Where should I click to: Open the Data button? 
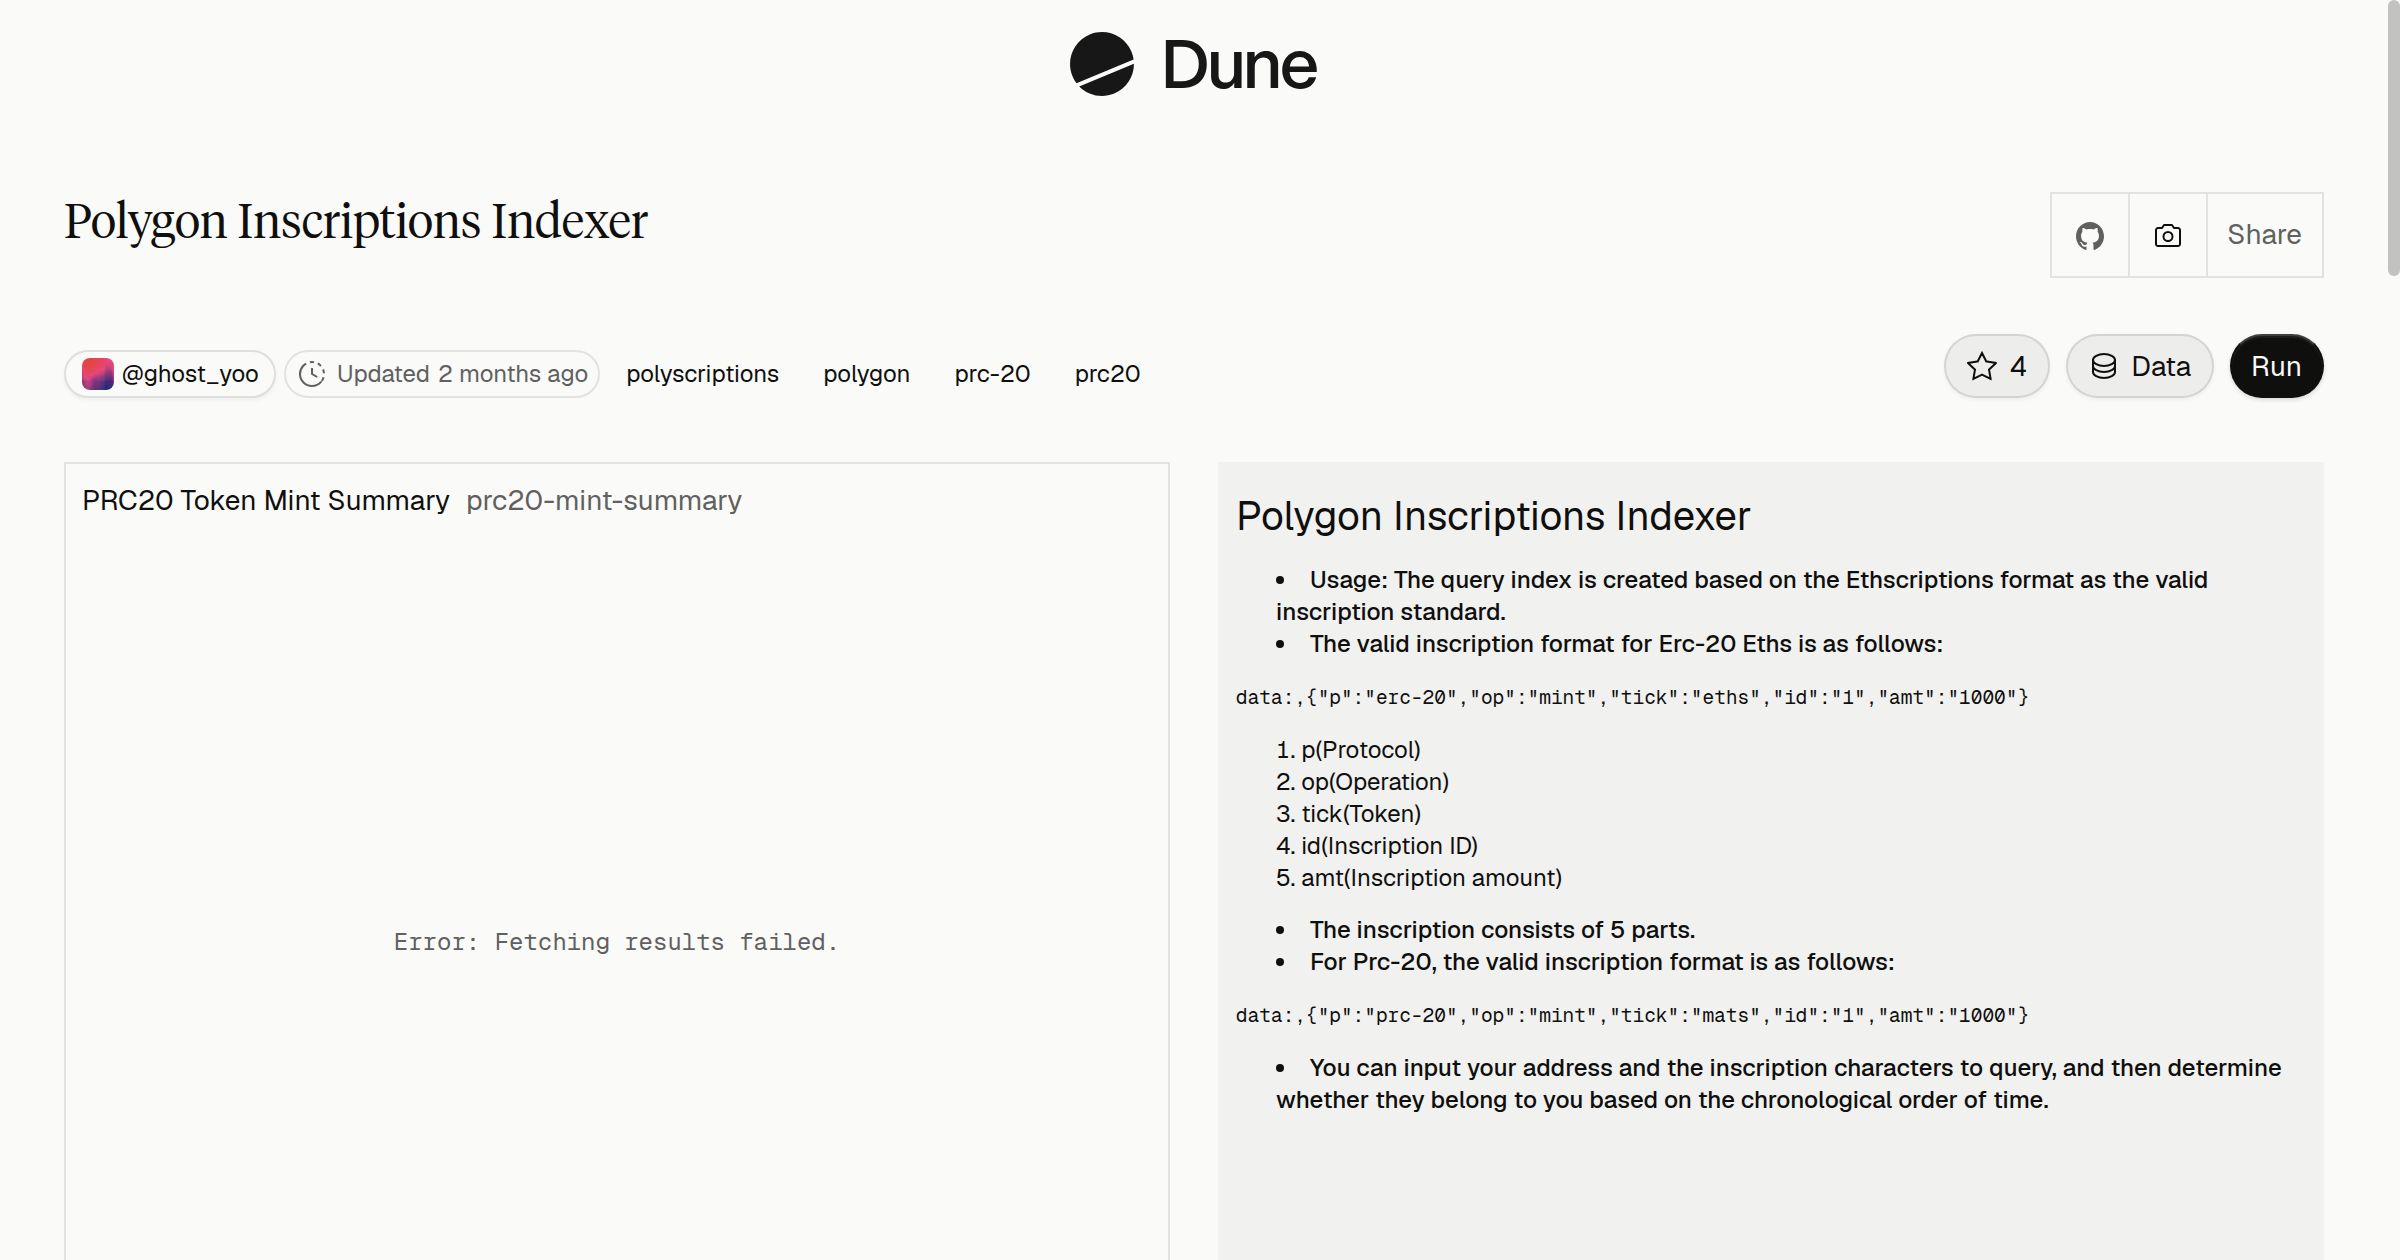pos(2139,366)
